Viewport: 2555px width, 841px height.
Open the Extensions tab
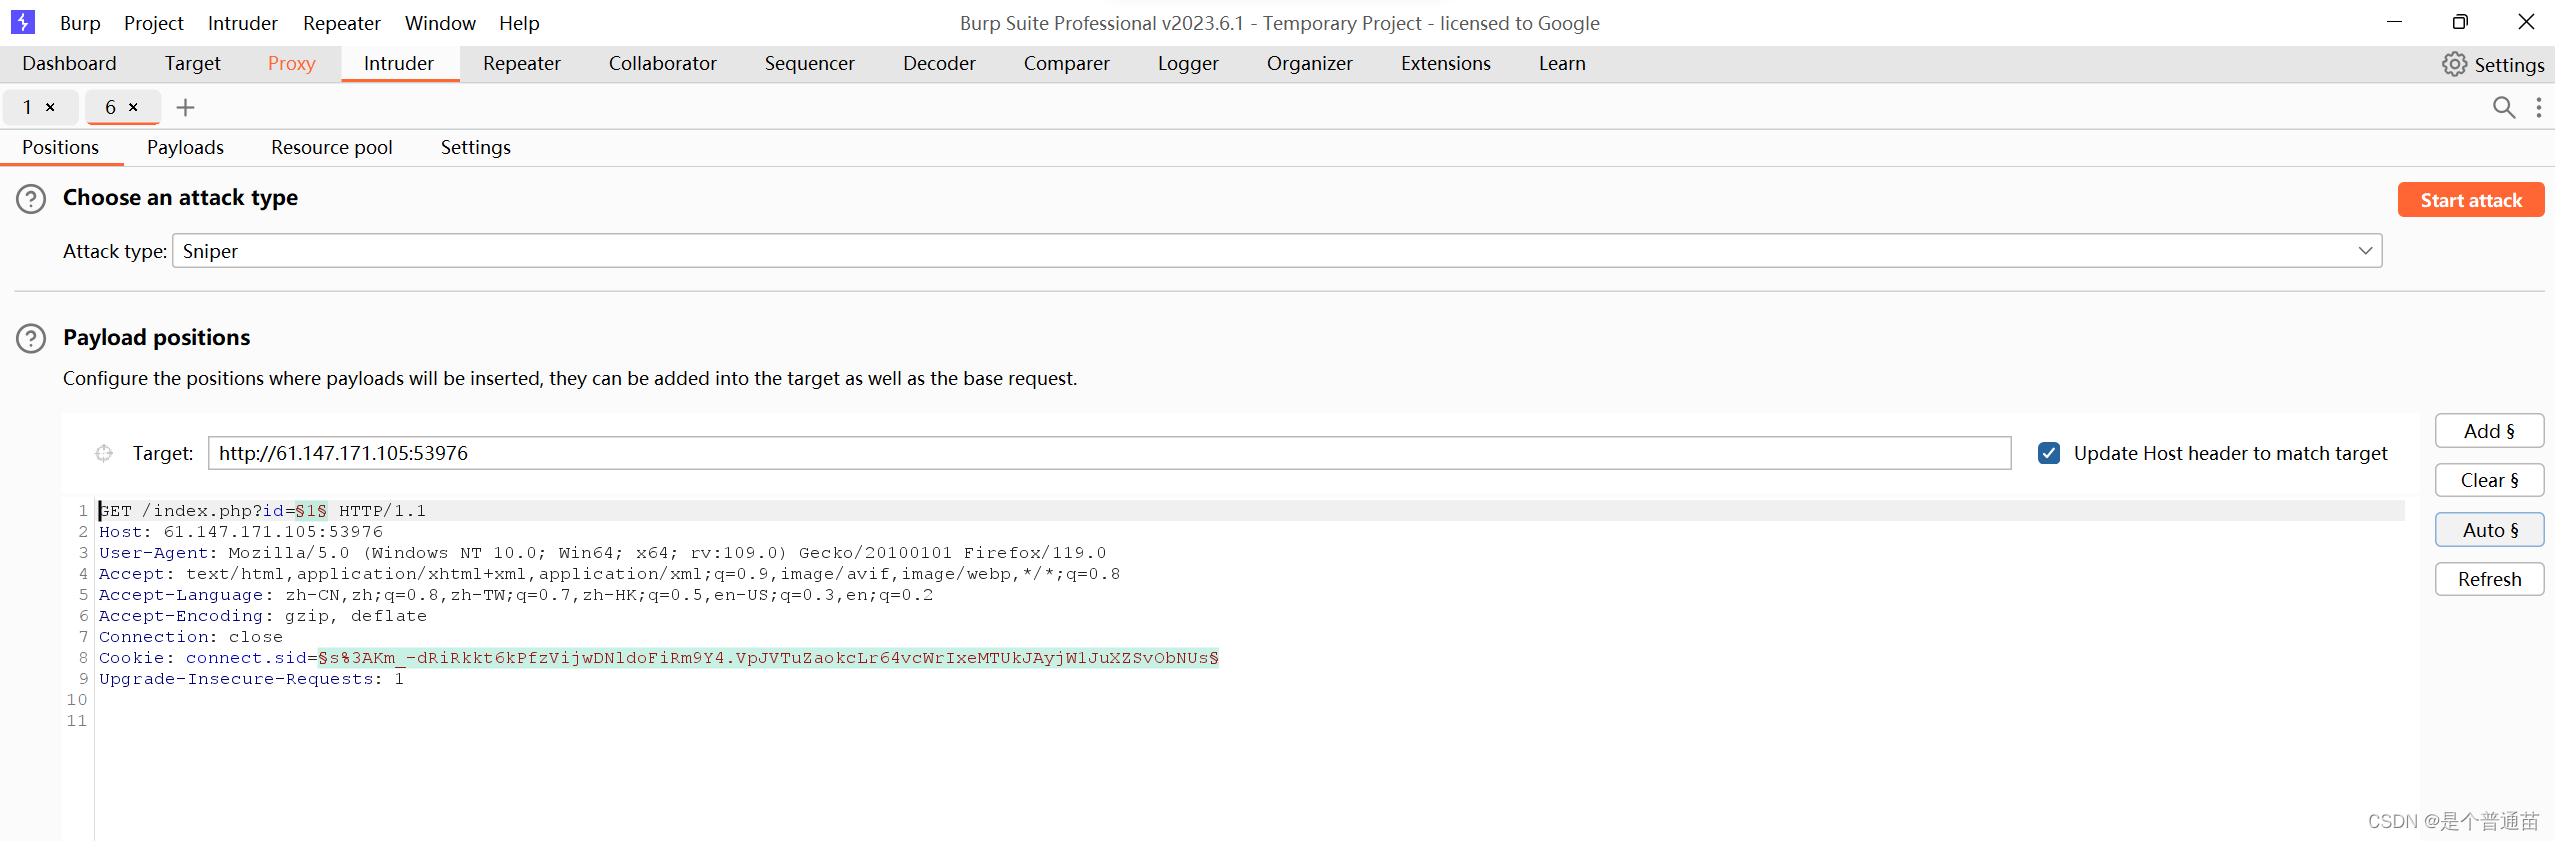[1445, 63]
